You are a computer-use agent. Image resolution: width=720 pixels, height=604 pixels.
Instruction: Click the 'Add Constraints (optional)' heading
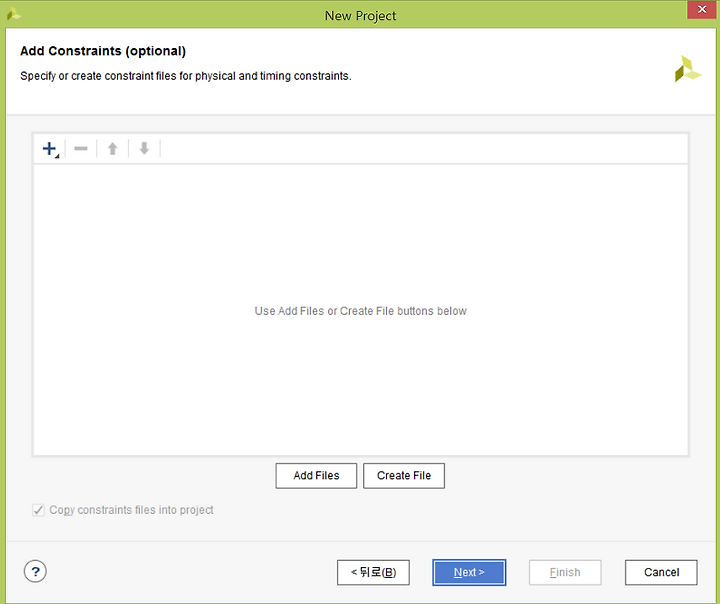click(103, 51)
